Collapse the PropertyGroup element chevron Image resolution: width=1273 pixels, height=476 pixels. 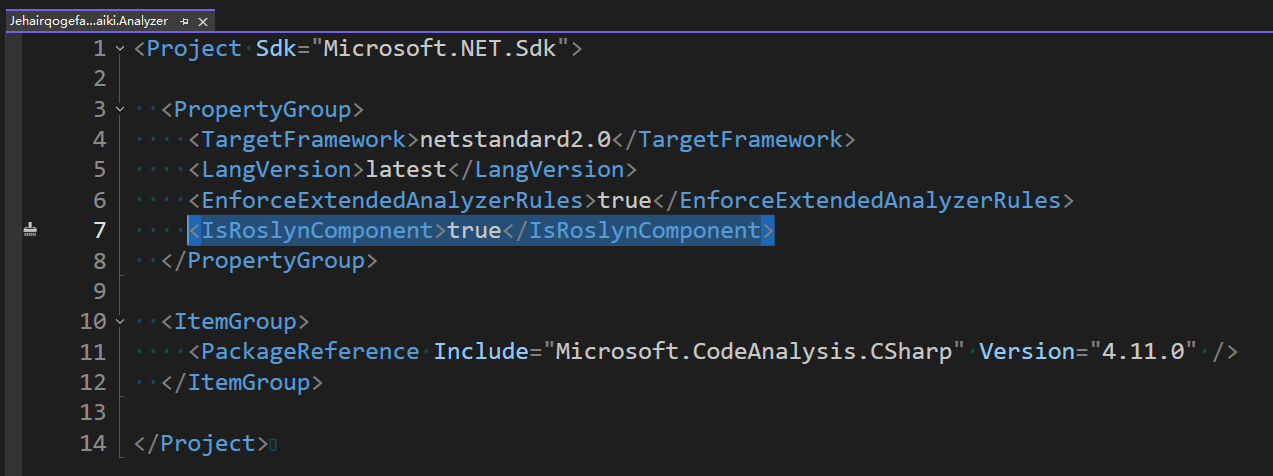[121, 109]
